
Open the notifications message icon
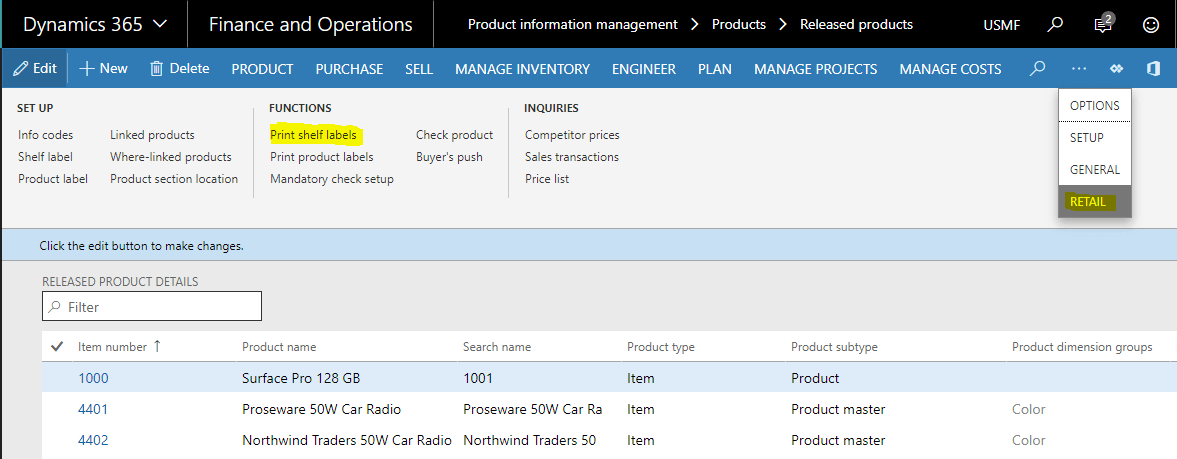(x=1104, y=24)
